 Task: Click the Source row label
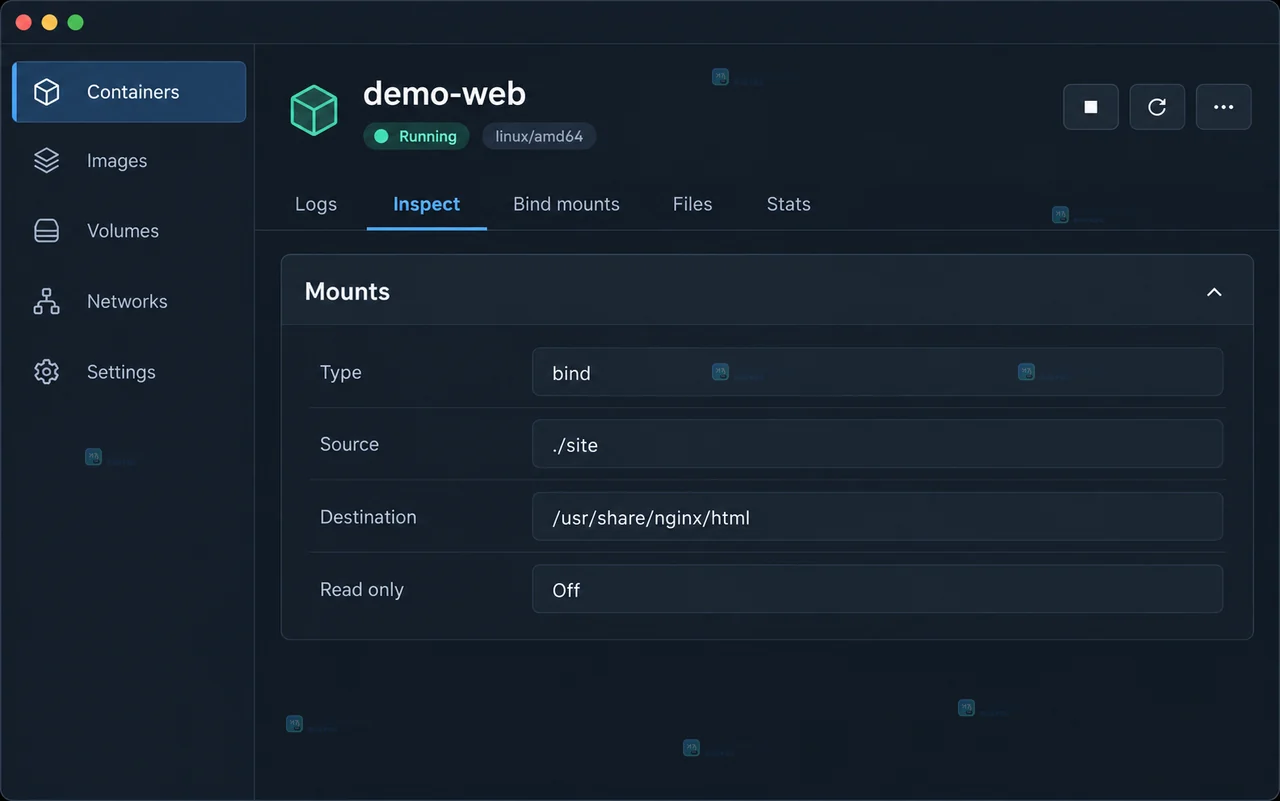pyautogui.click(x=349, y=444)
